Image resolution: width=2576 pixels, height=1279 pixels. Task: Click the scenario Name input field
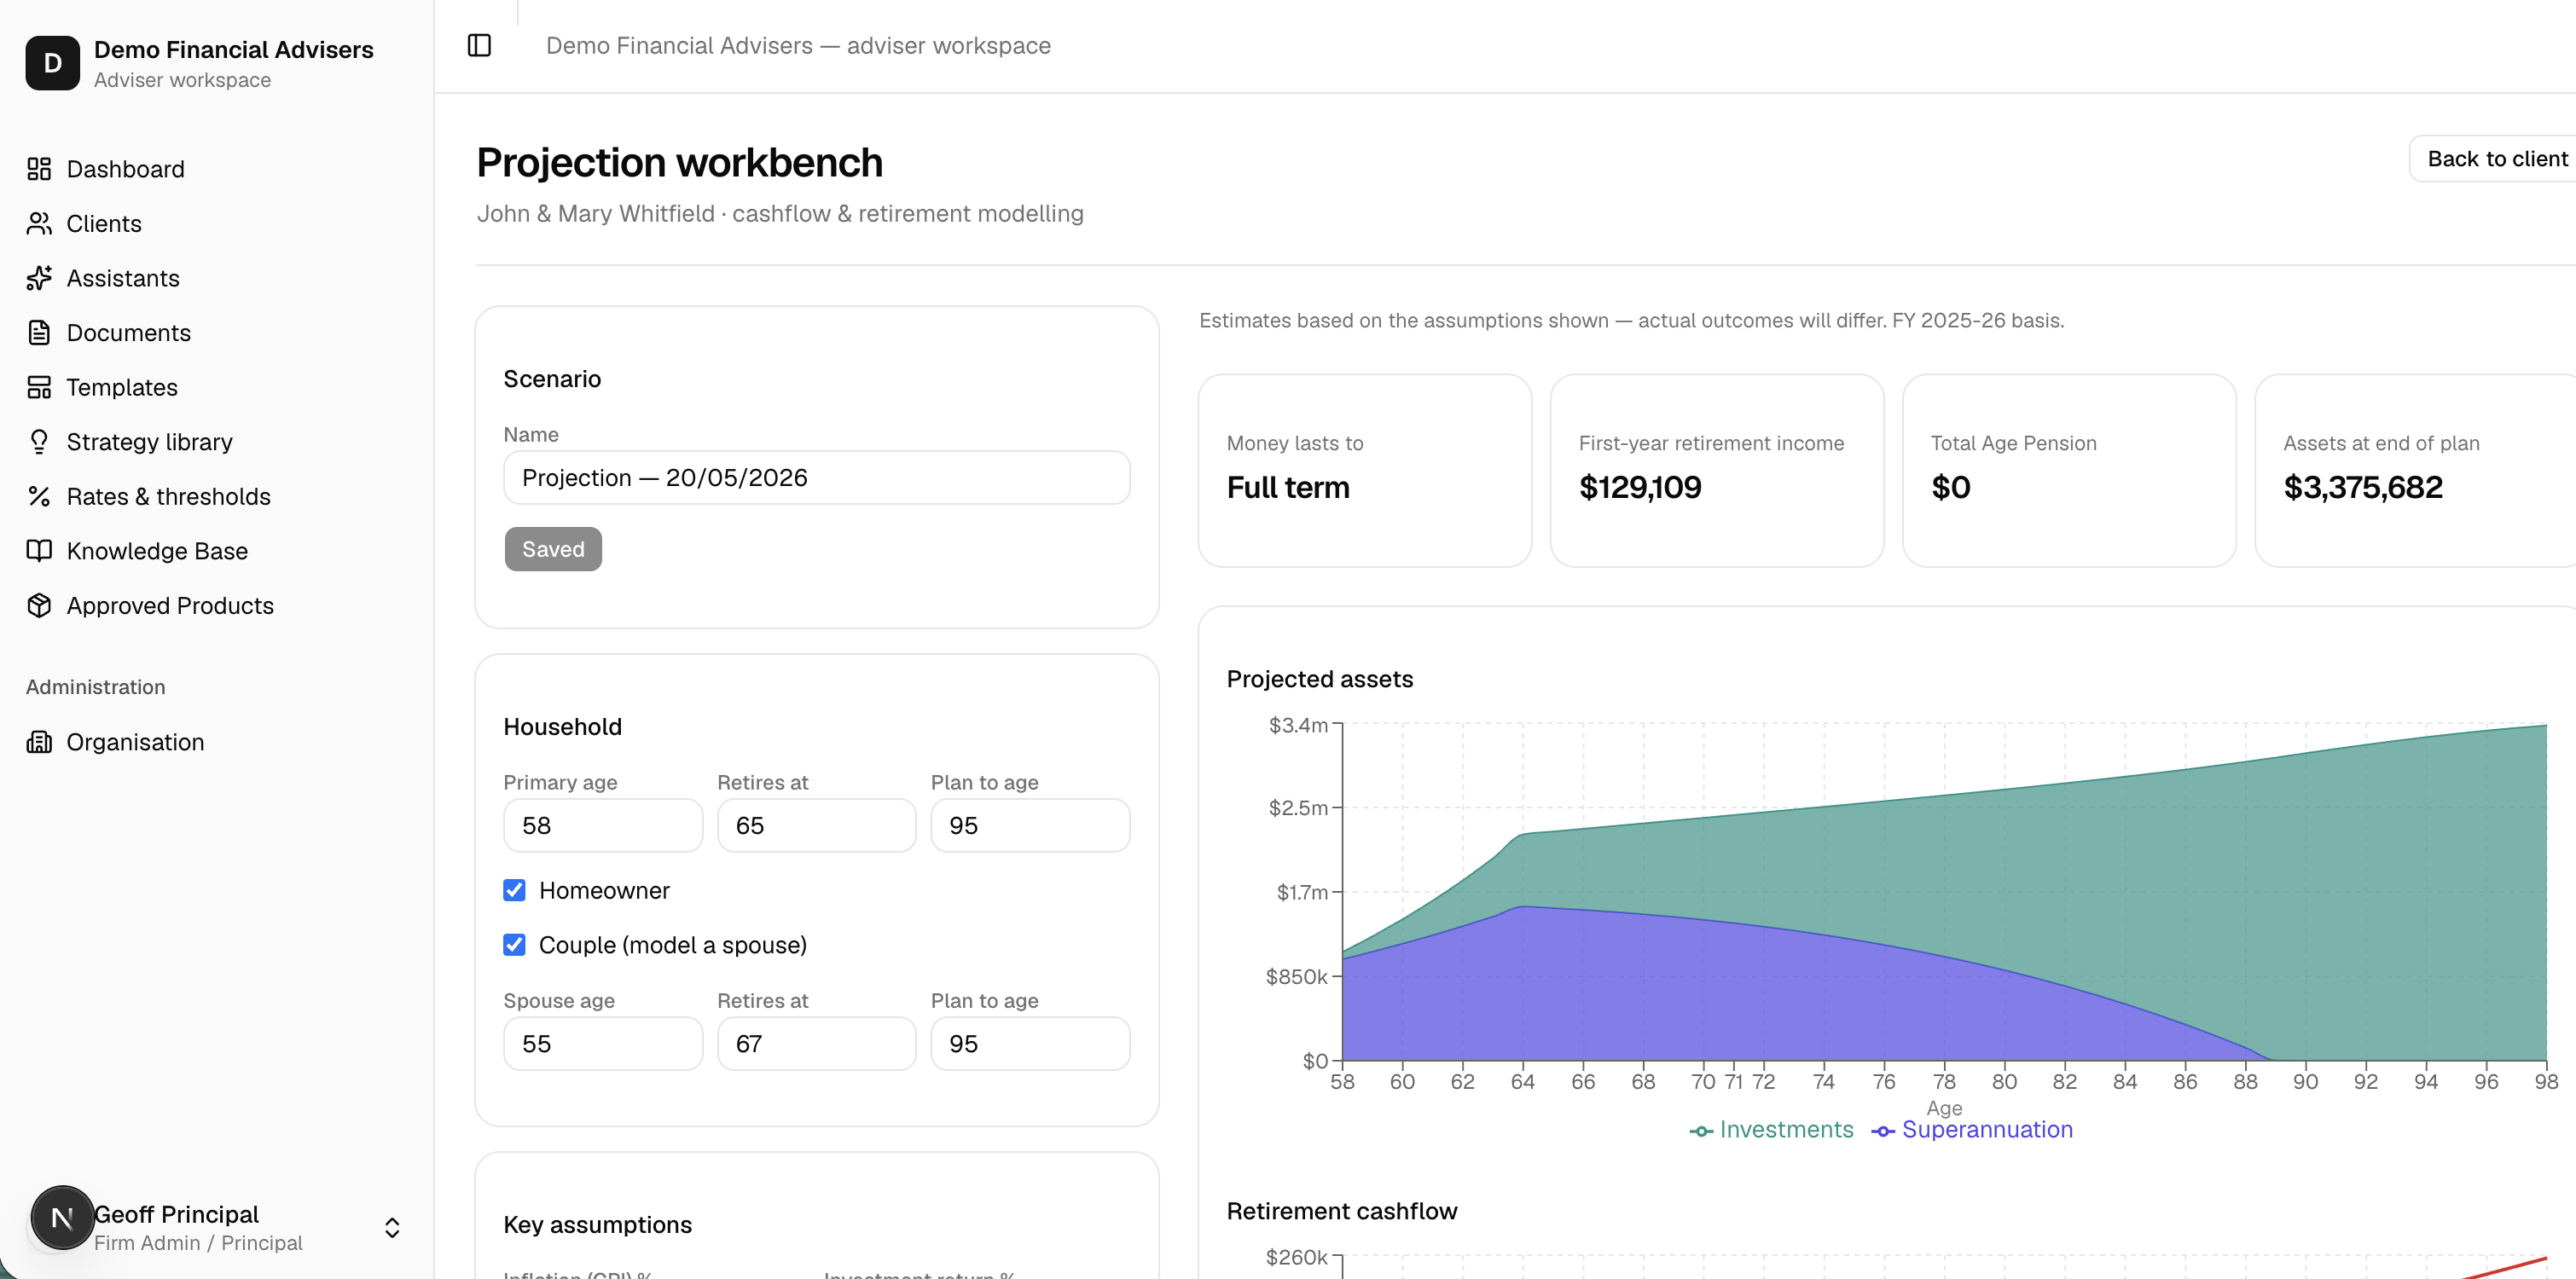[x=817, y=478]
